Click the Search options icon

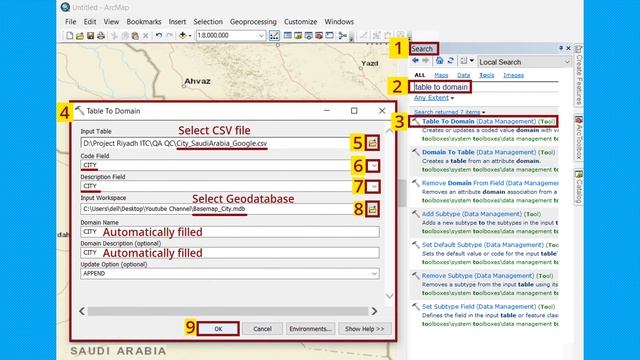[x=464, y=61]
